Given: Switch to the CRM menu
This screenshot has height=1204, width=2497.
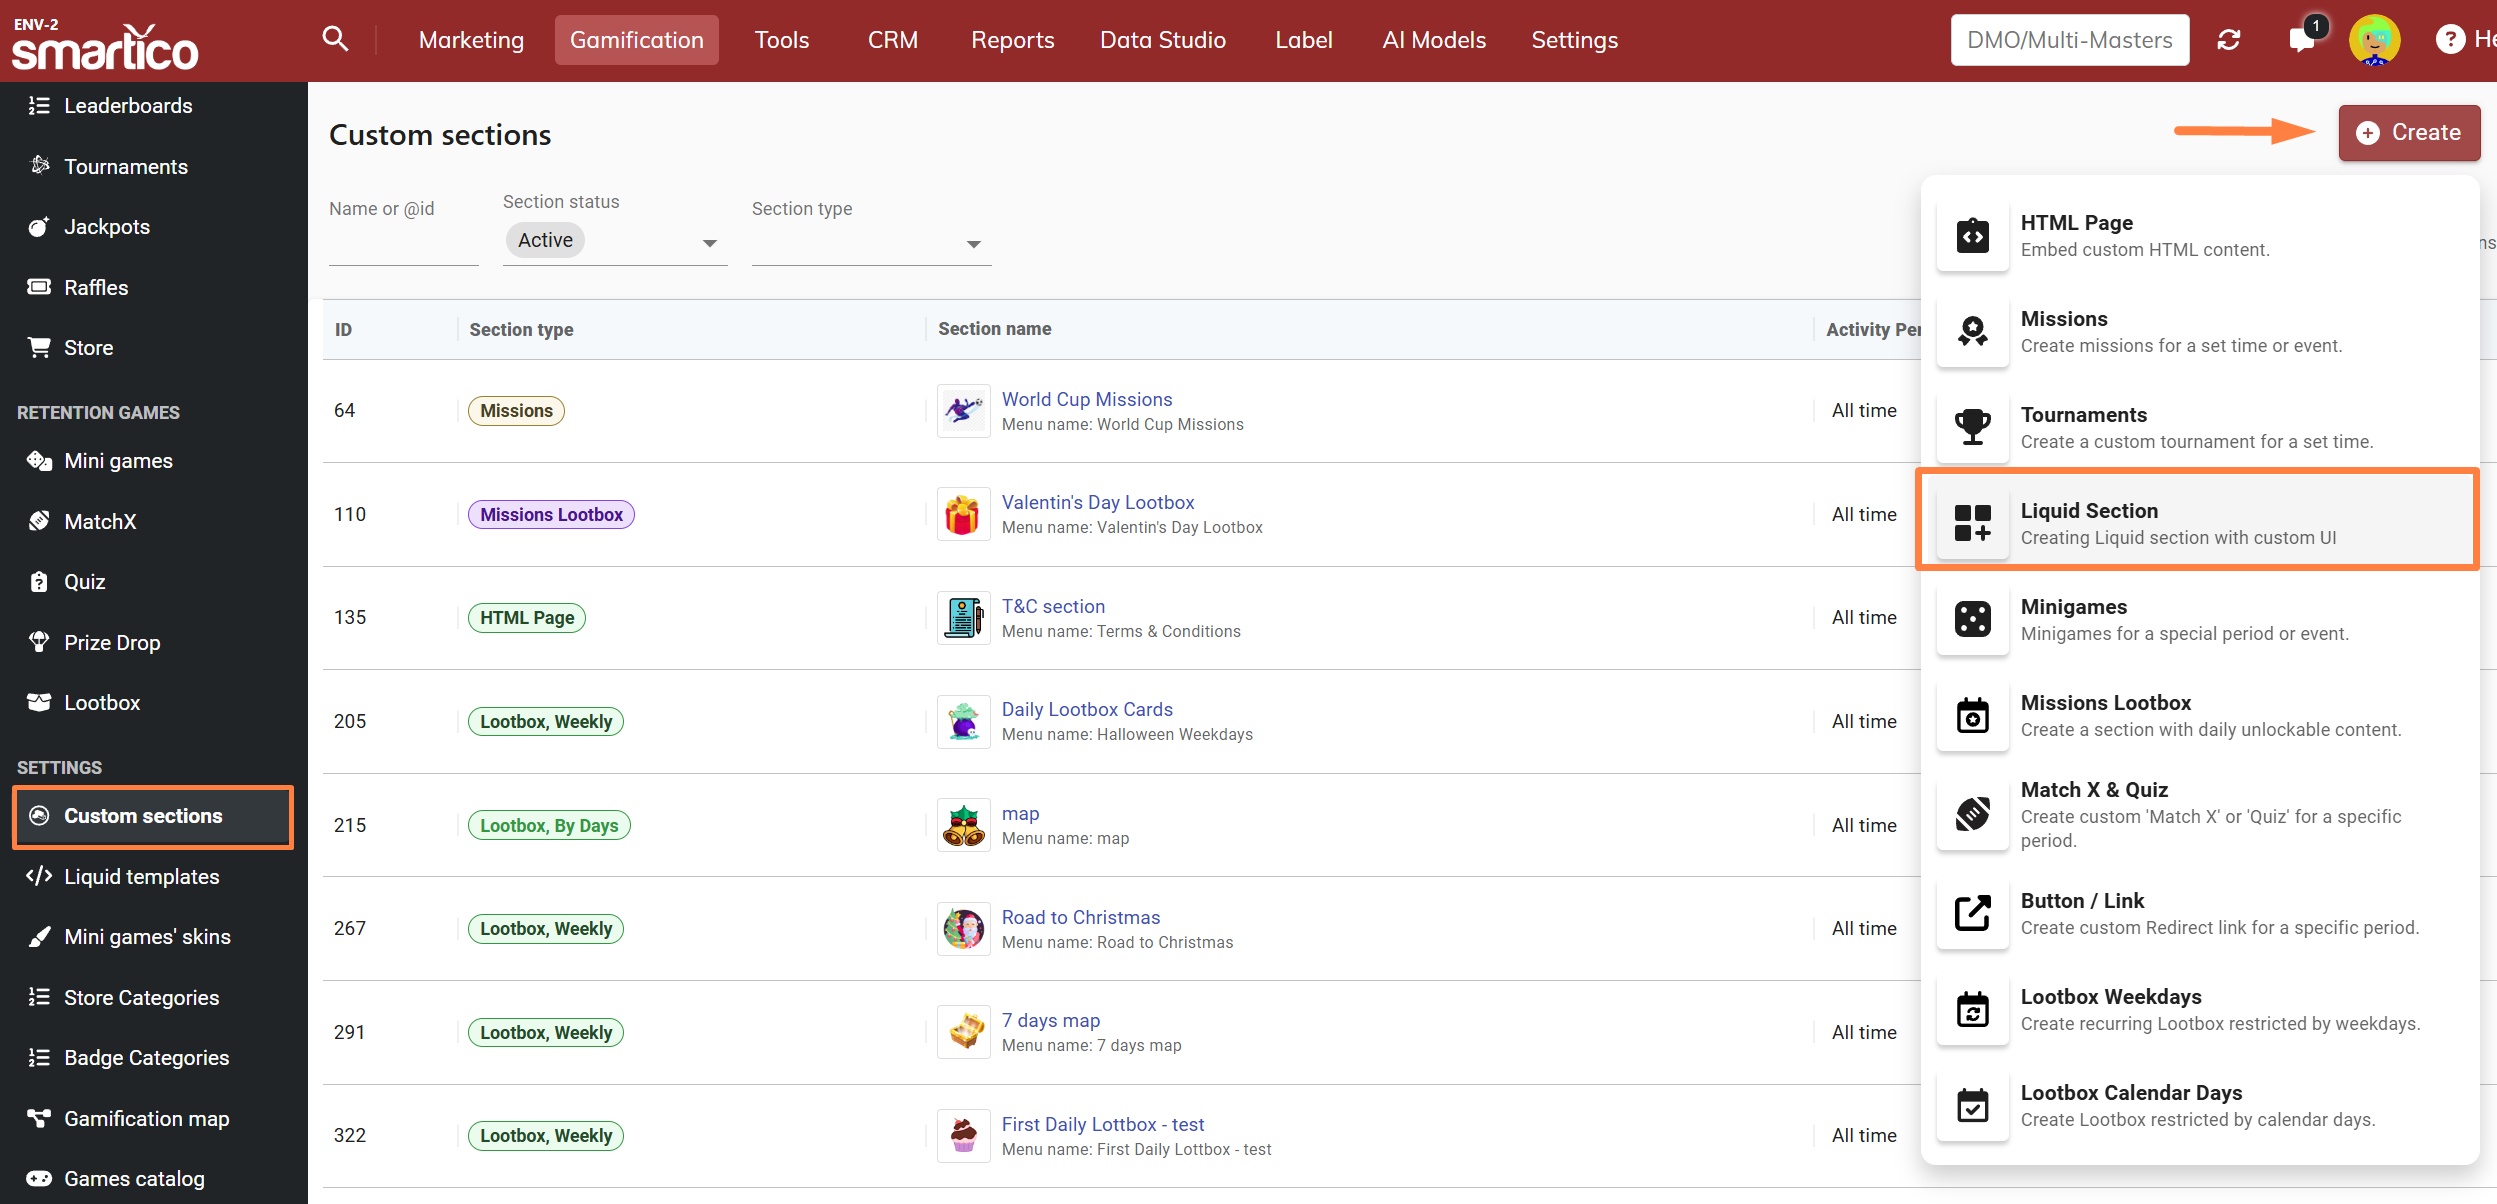Looking at the screenshot, I should pyautogui.click(x=892, y=40).
